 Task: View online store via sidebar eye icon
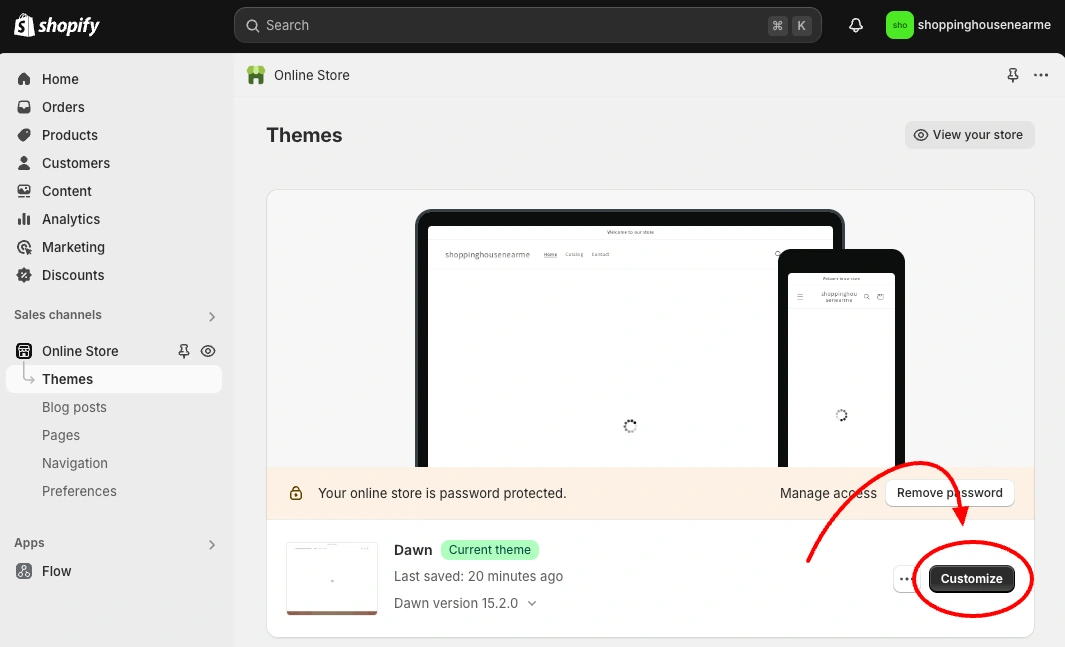pos(208,351)
